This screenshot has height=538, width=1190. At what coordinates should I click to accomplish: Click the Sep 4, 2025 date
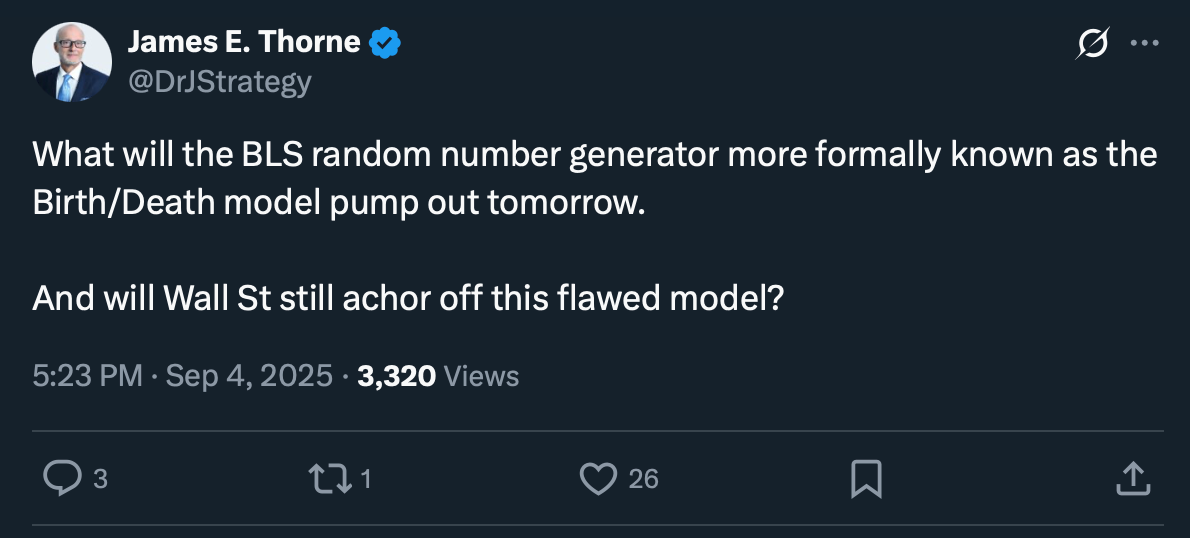[248, 376]
